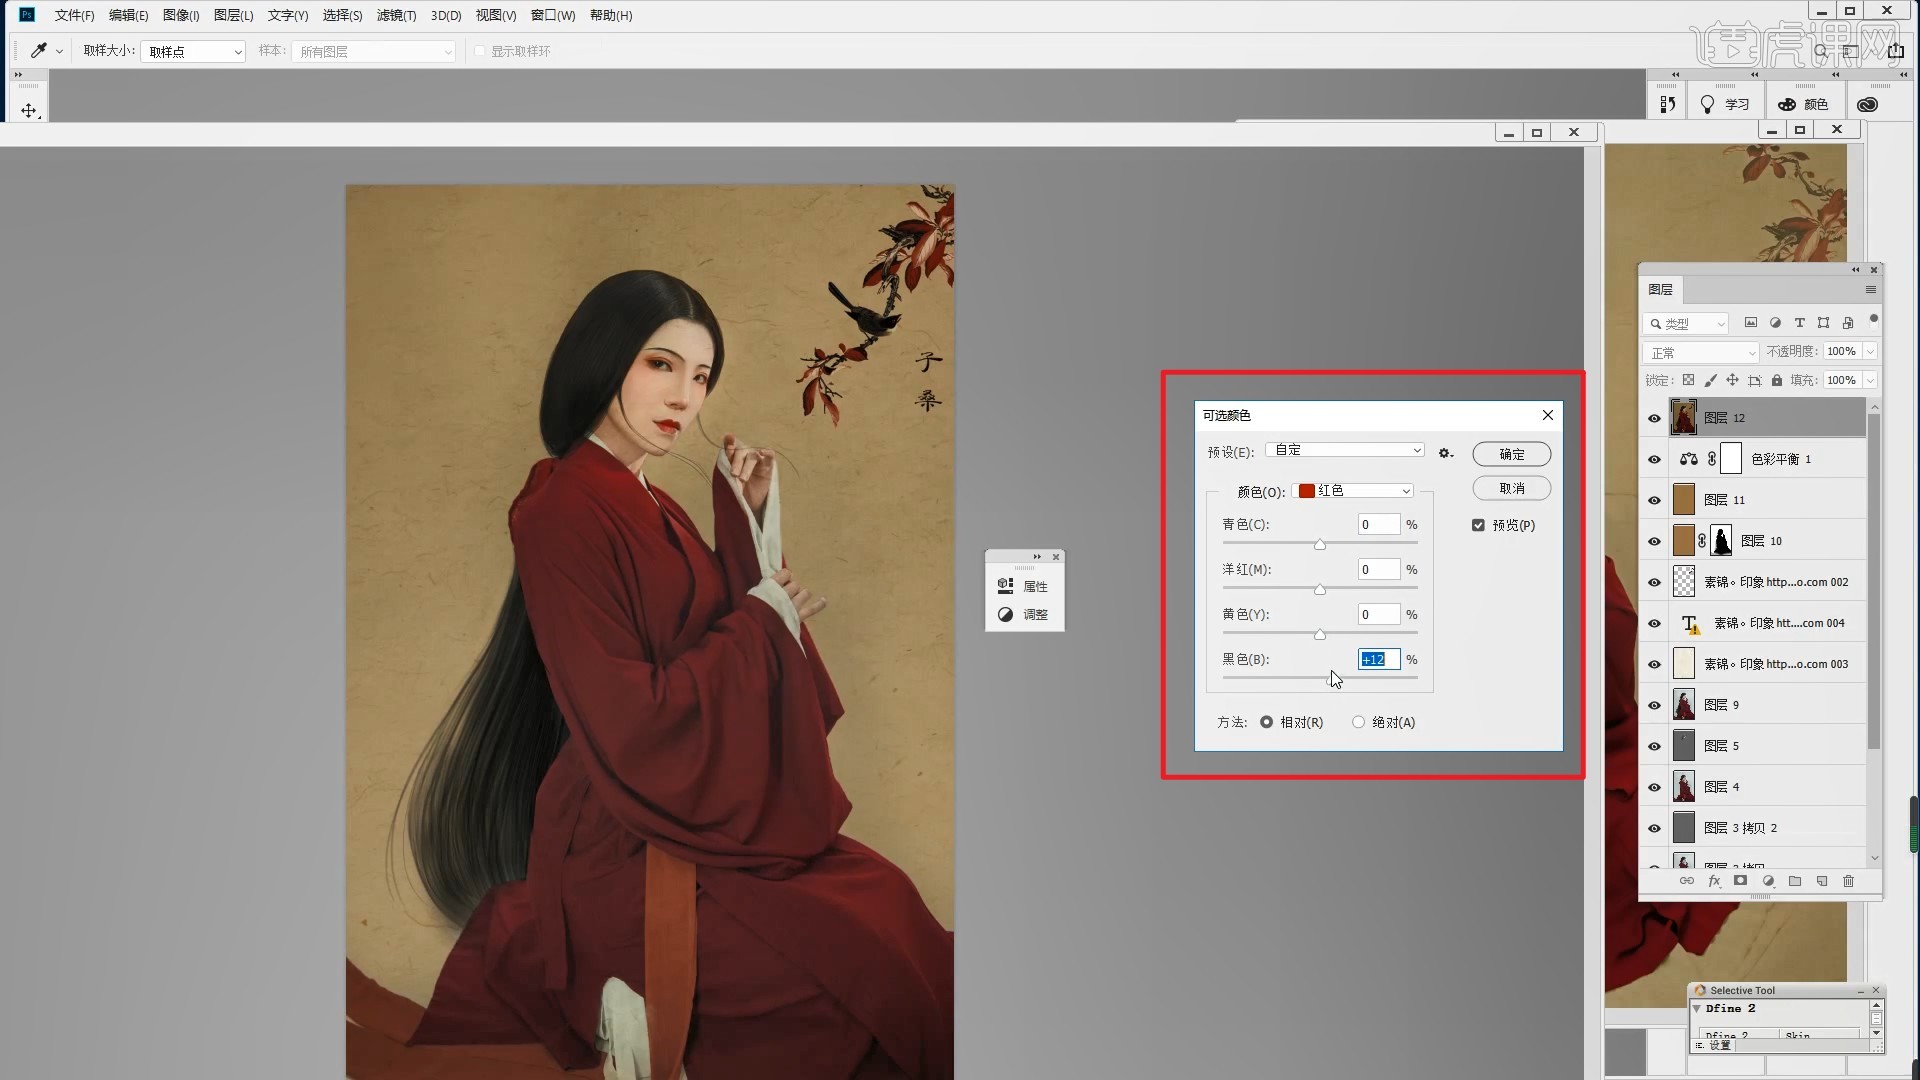Filter layers by text type icon

(x=1799, y=323)
